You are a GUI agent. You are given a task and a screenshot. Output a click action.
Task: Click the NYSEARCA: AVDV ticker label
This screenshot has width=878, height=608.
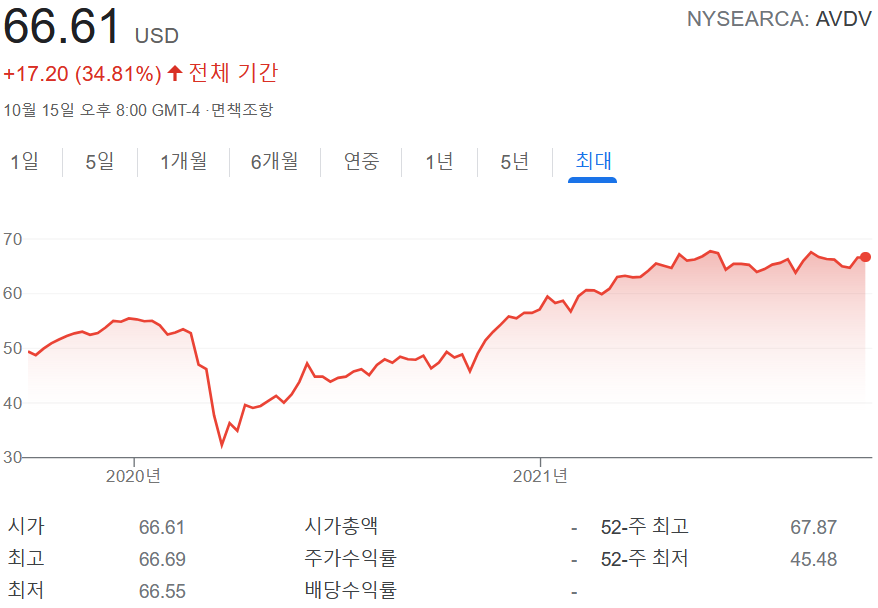coord(779,19)
